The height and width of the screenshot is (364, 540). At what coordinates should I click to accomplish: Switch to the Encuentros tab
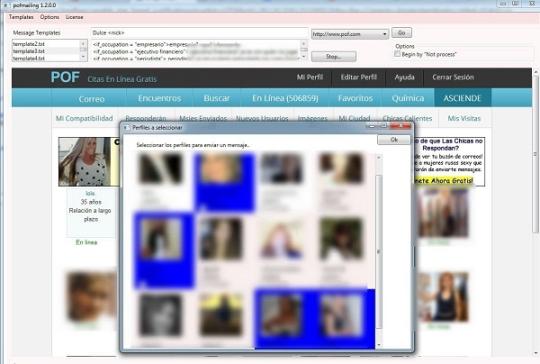[159, 98]
